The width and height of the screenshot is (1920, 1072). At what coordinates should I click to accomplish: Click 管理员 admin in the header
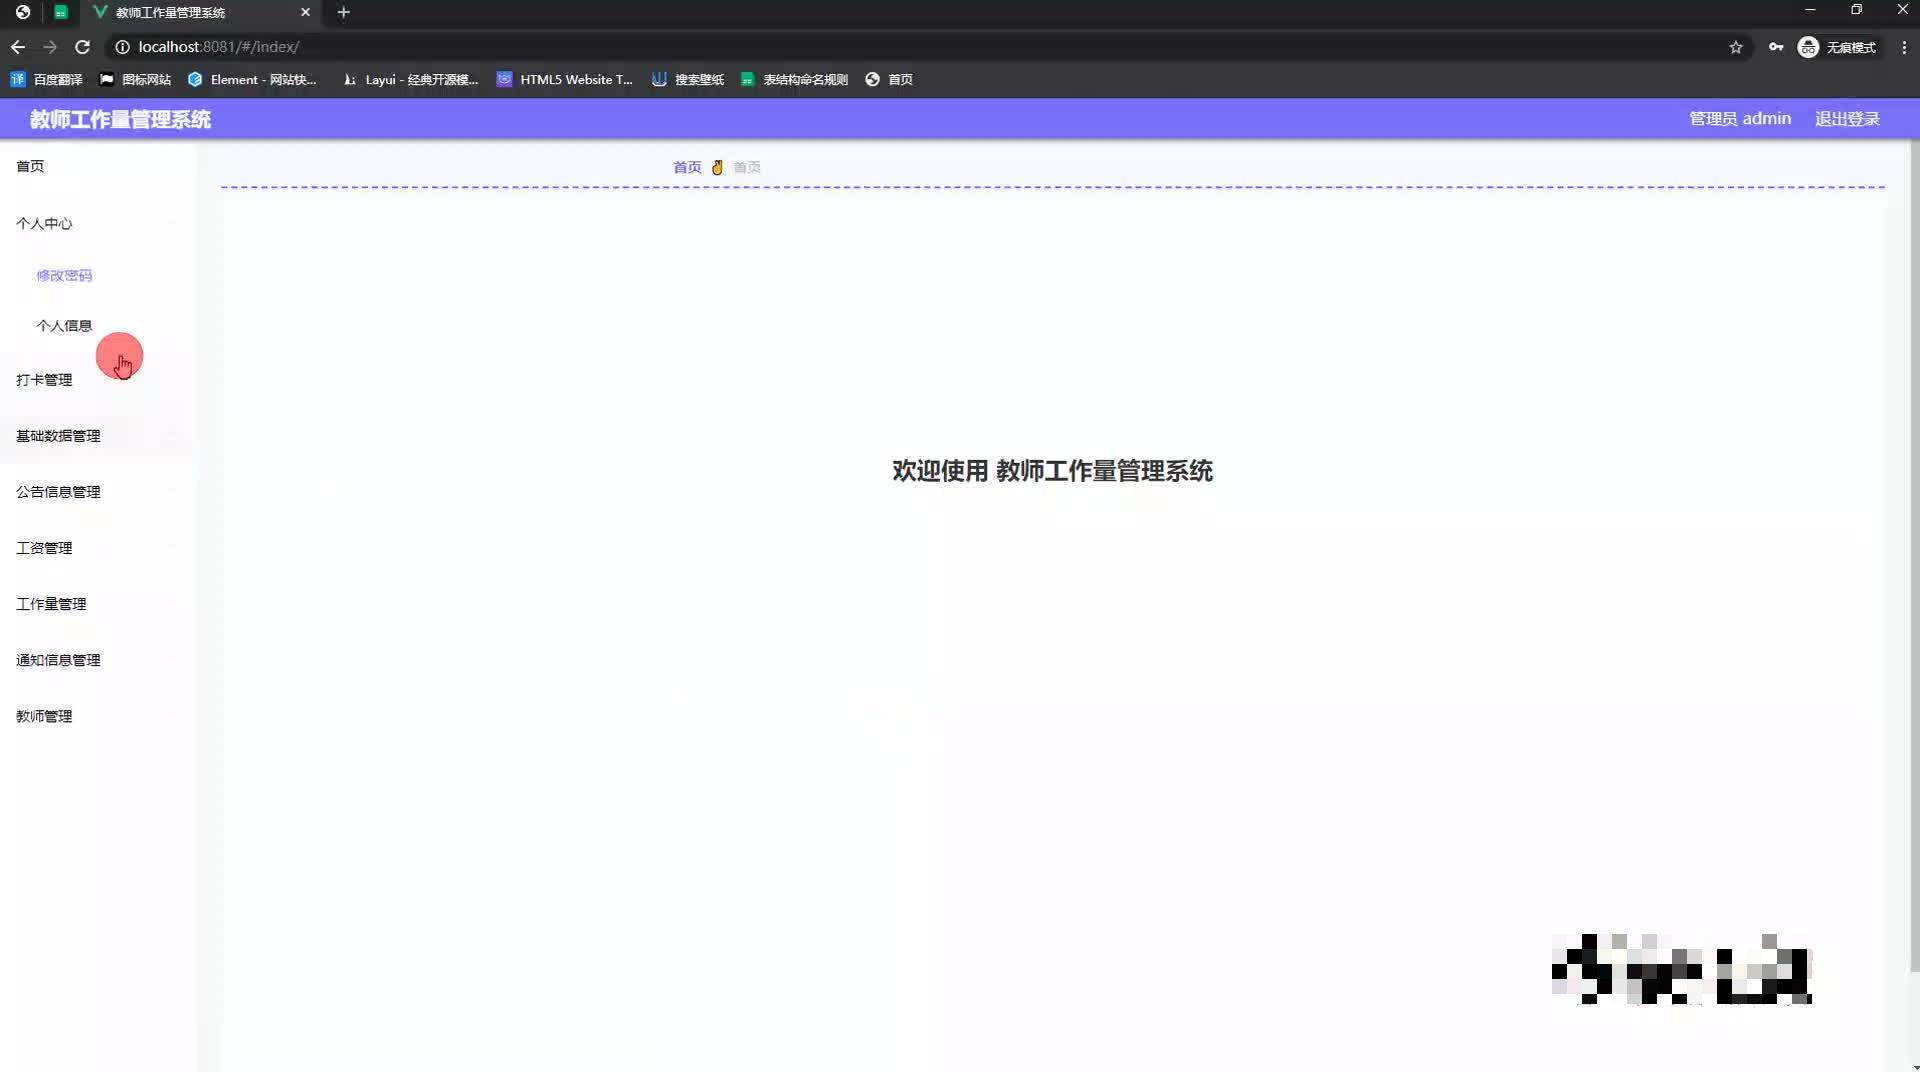pos(1740,118)
